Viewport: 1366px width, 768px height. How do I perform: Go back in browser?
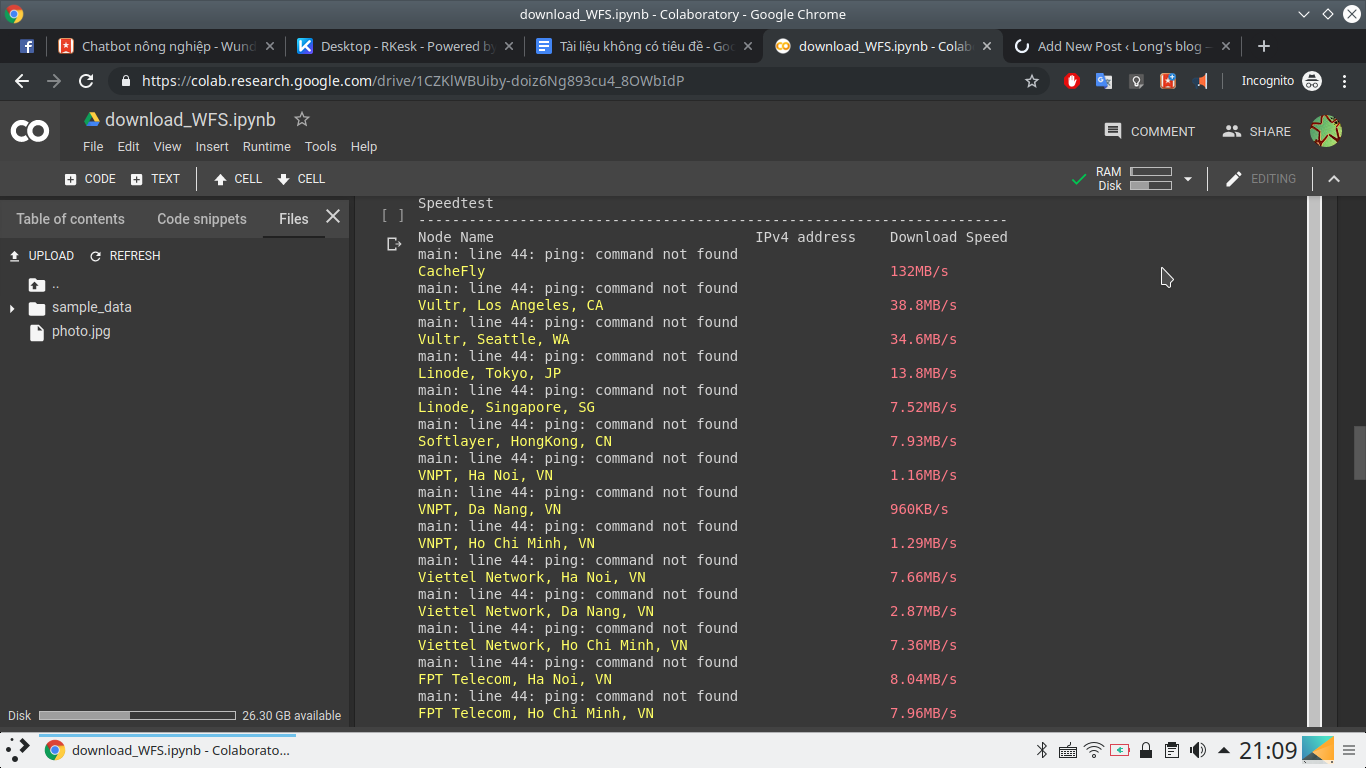pyautogui.click(x=22, y=81)
